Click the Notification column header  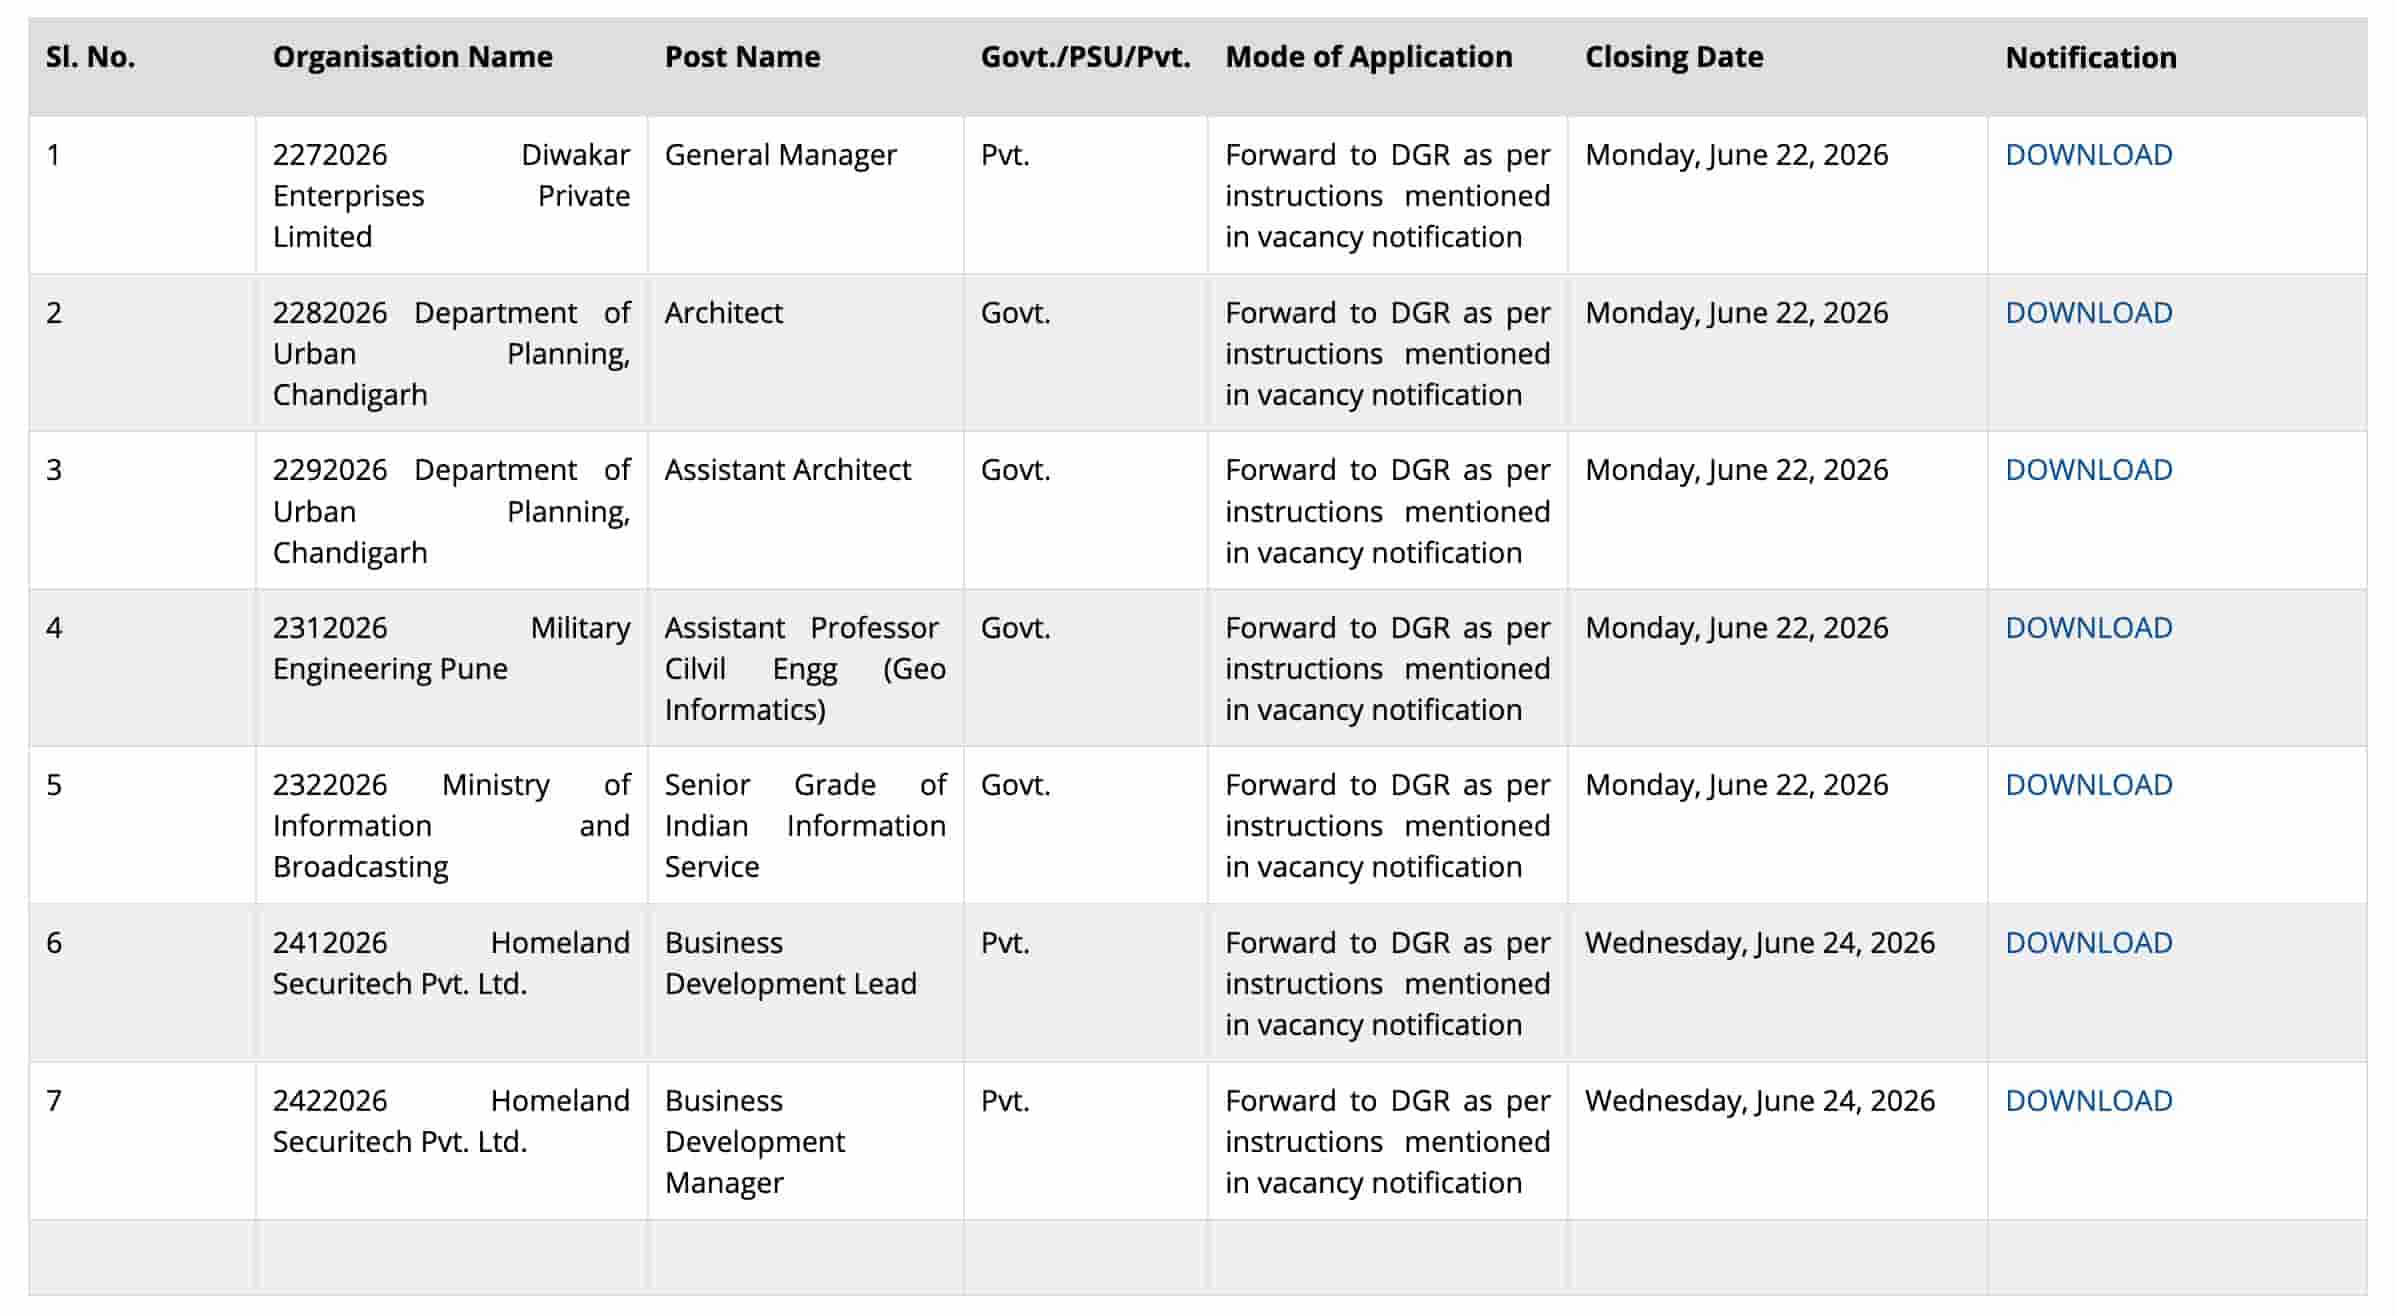[x=2090, y=57]
